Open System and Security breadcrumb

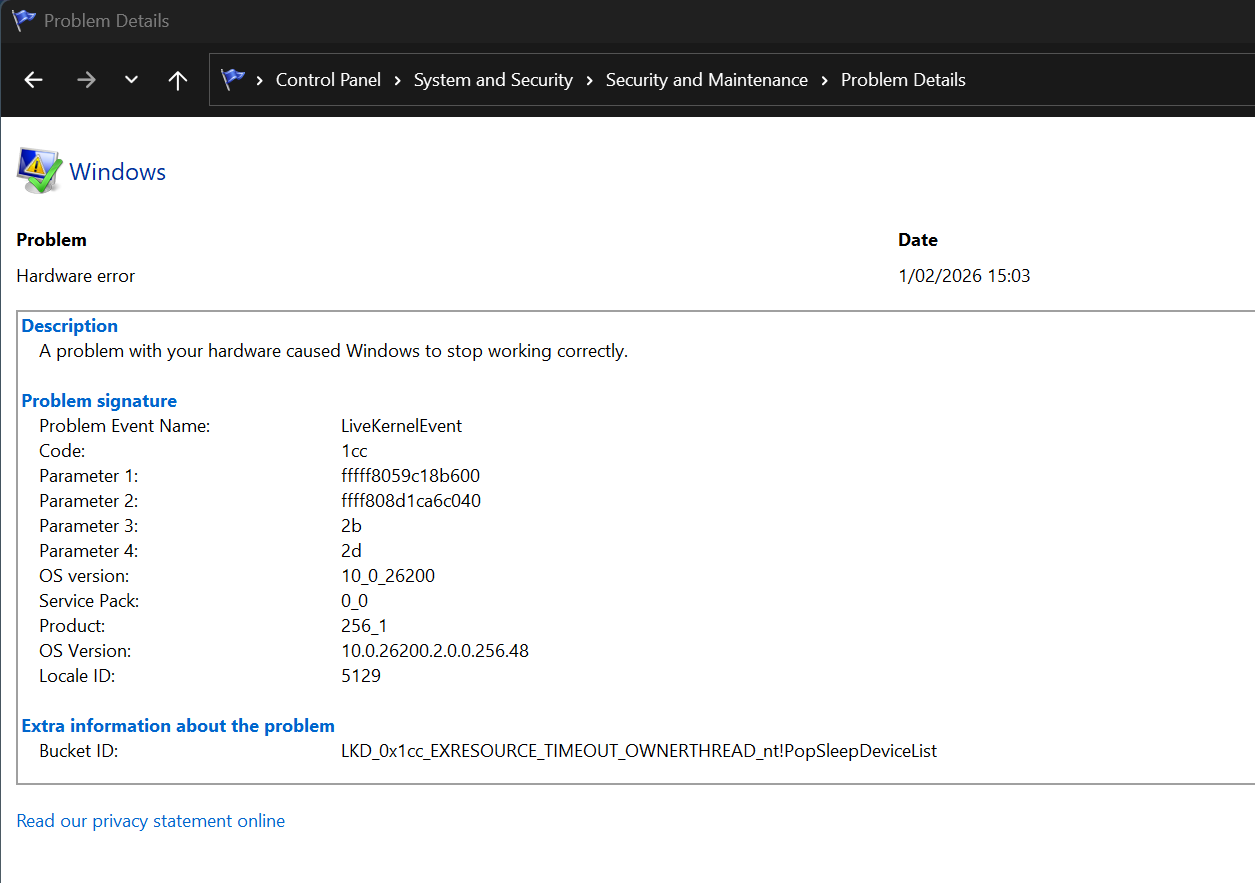click(x=493, y=80)
